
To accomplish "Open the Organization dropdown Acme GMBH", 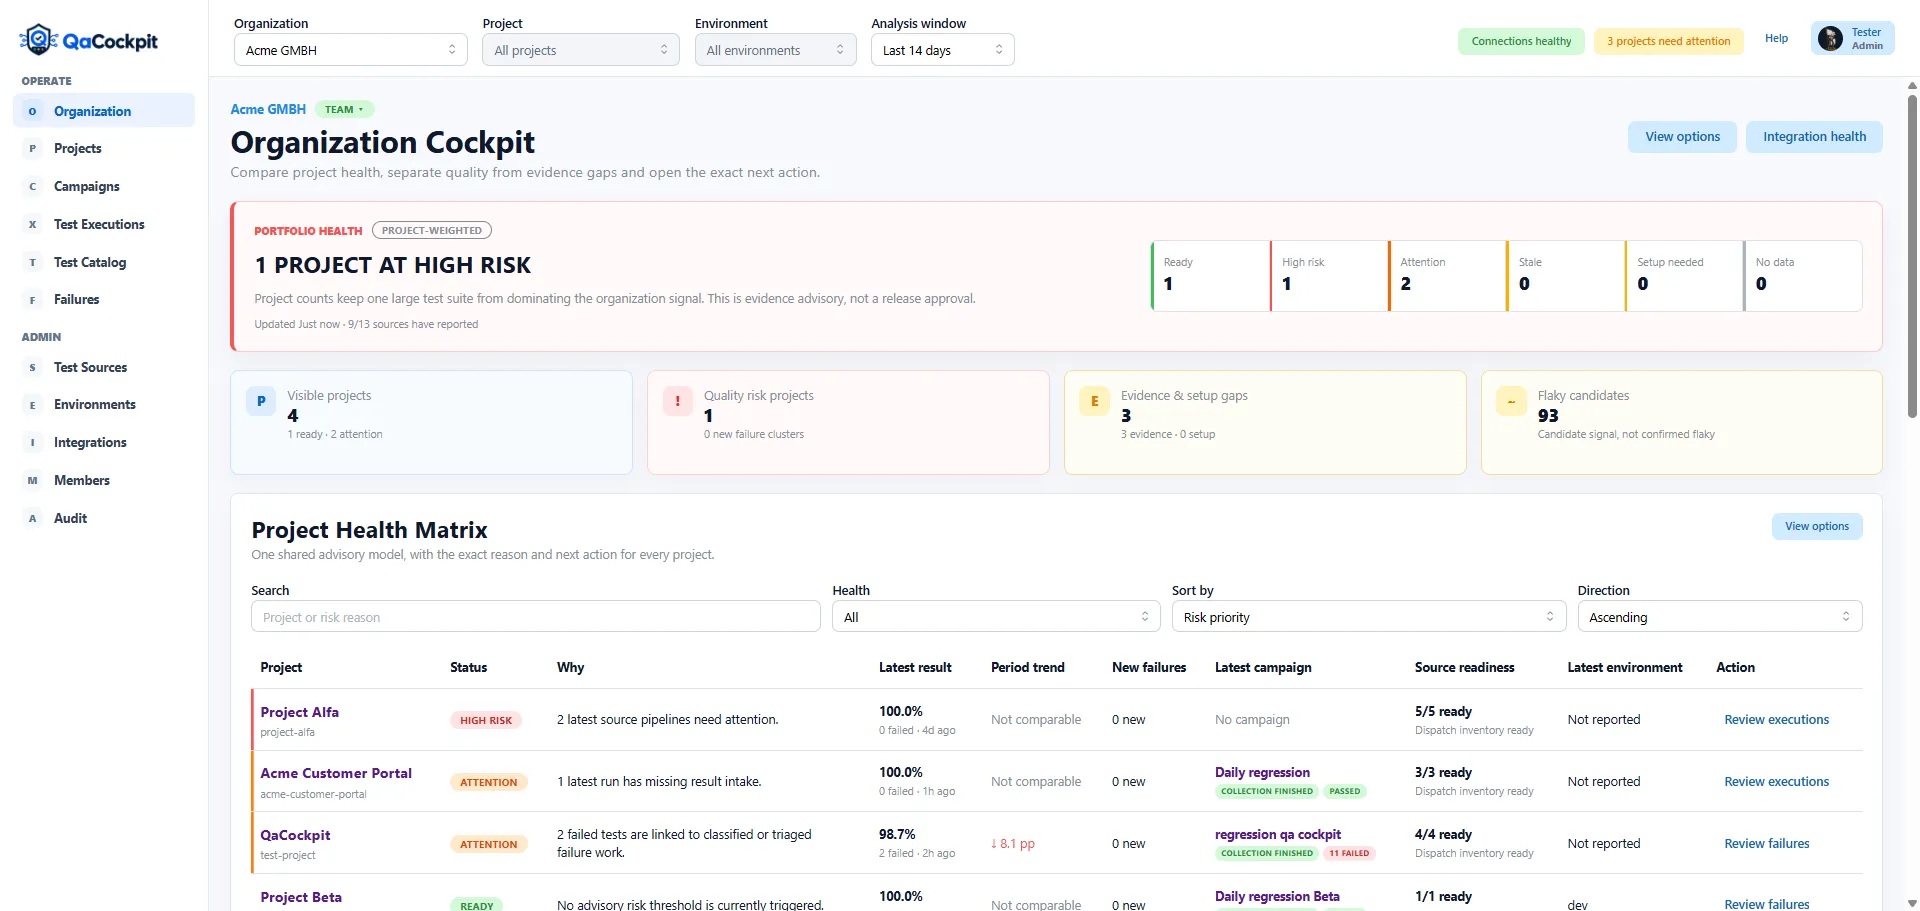I will coord(351,50).
